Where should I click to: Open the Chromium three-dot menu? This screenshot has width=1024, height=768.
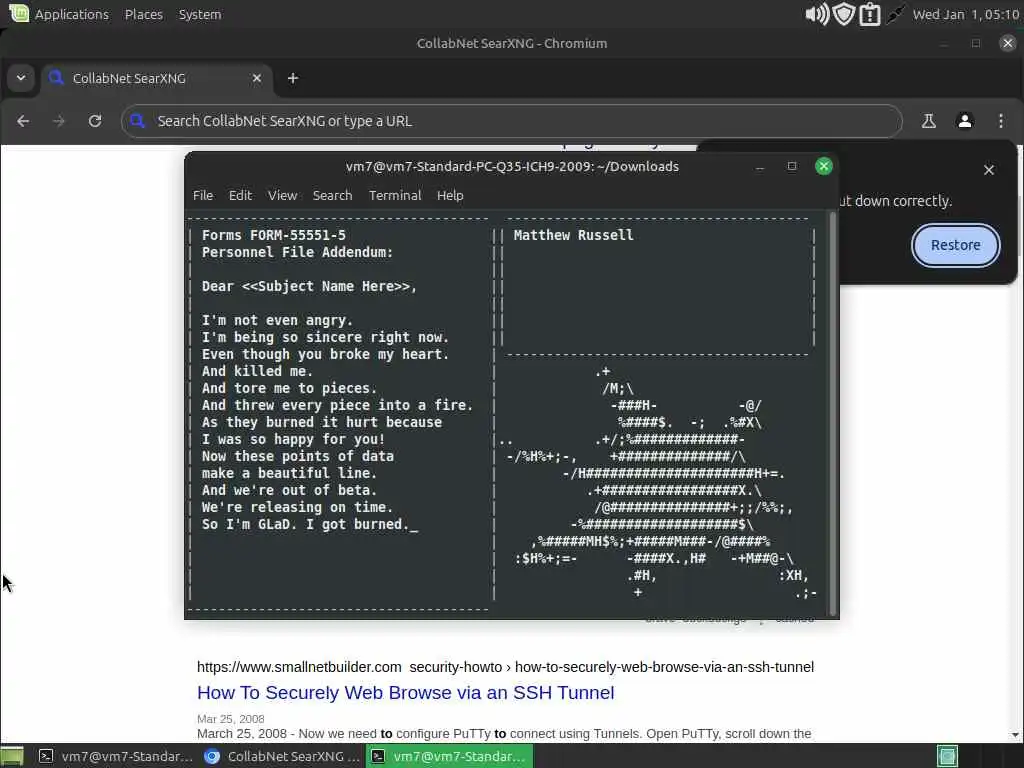1000,121
